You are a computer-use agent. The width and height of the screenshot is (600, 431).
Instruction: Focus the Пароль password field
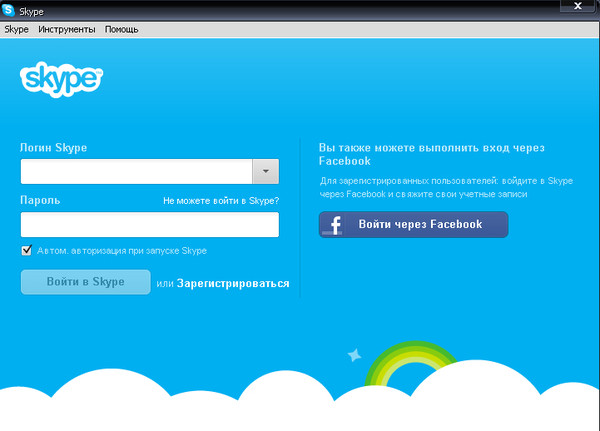click(x=150, y=225)
